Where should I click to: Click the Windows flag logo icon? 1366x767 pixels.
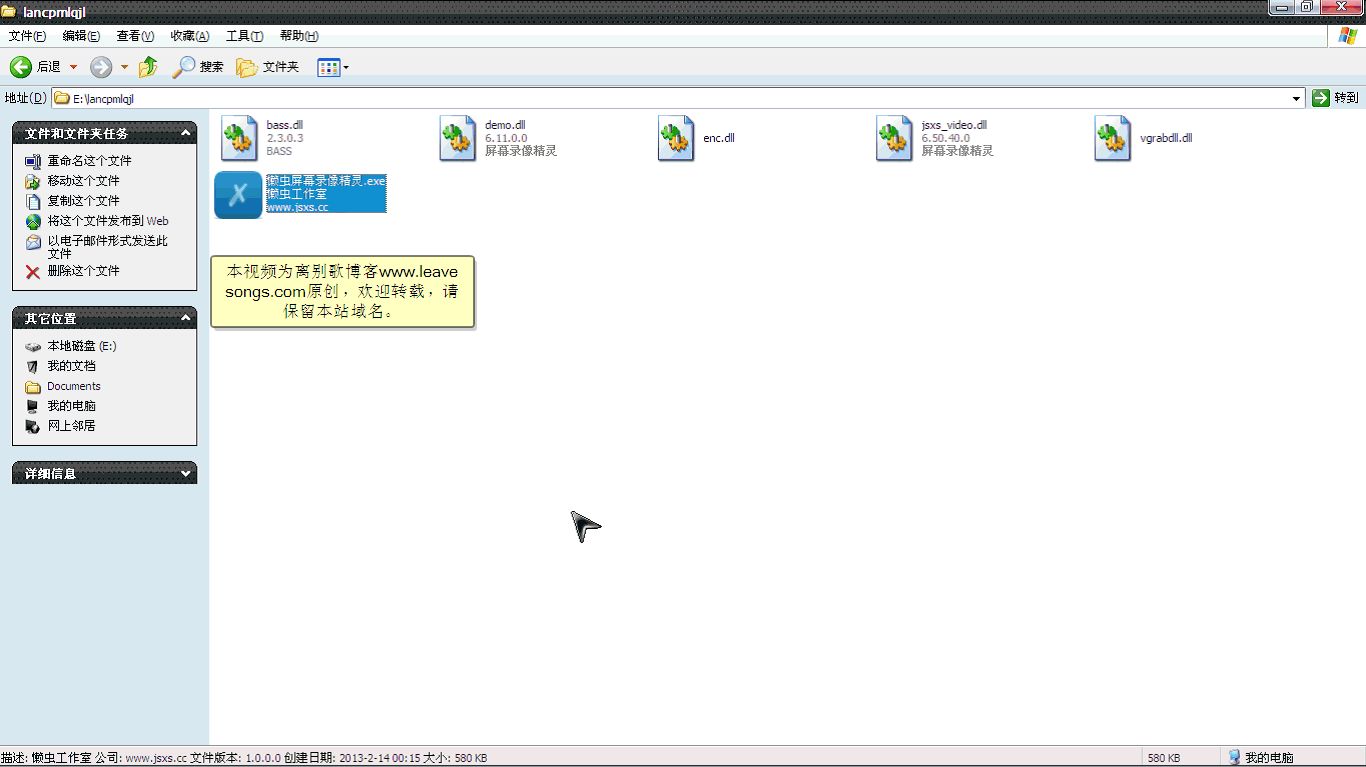click(x=1348, y=36)
